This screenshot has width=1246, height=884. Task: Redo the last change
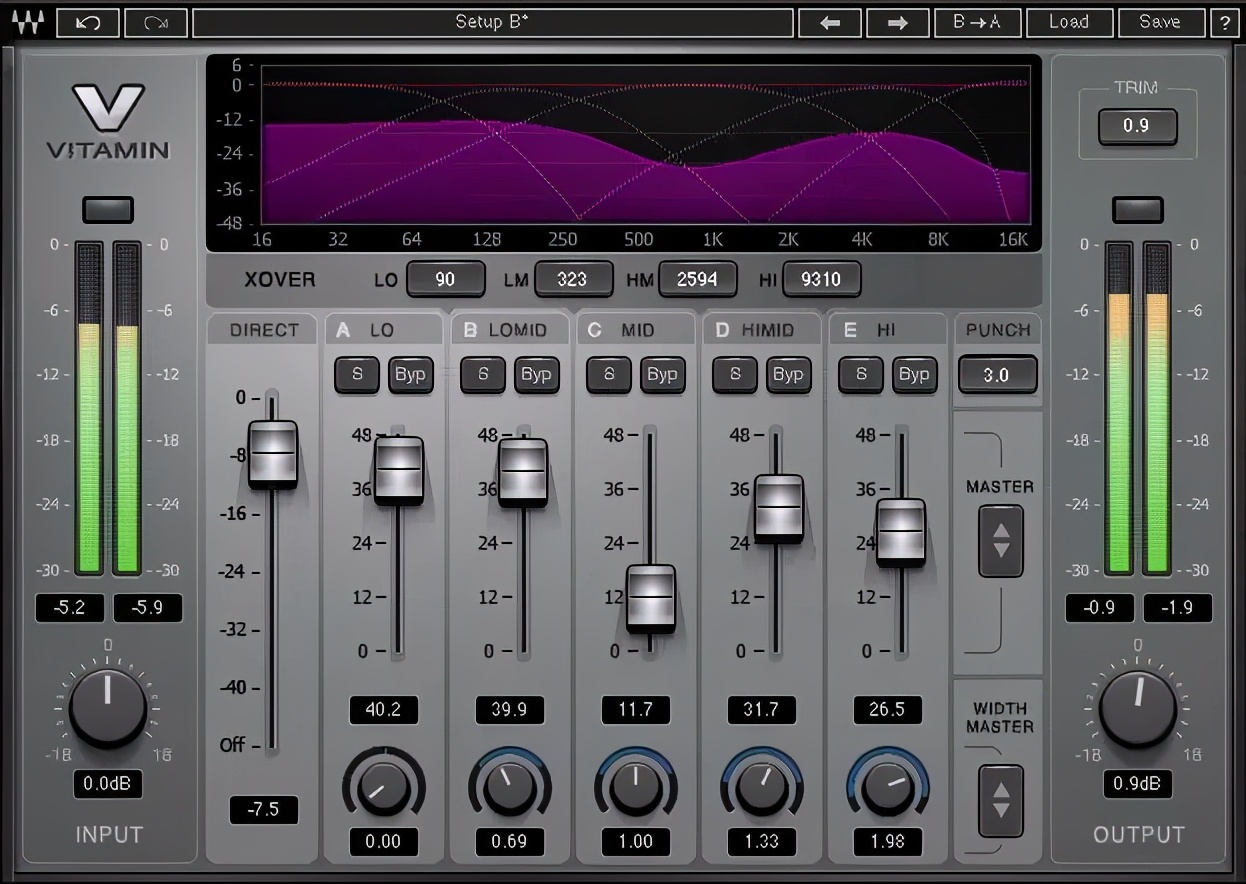[x=155, y=22]
